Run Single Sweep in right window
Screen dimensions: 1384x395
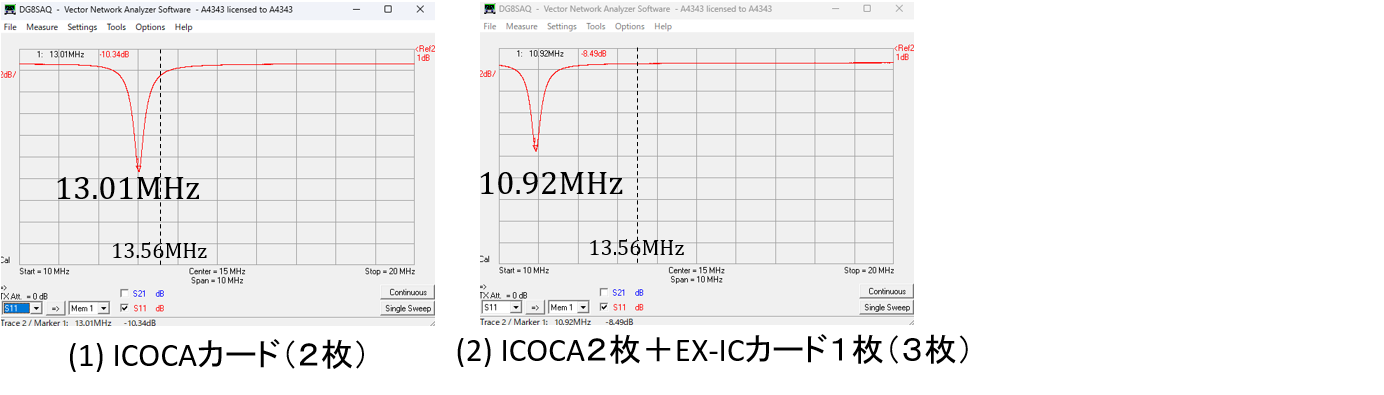tap(886, 307)
